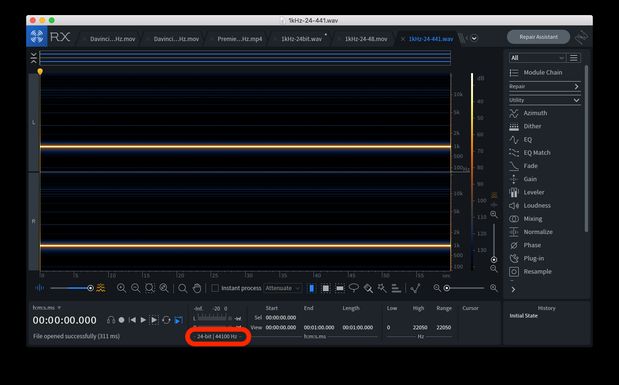This screenshot has height=385, width=619.
Task: Select the Magic Wand tool
Action: tap(382, 288)
